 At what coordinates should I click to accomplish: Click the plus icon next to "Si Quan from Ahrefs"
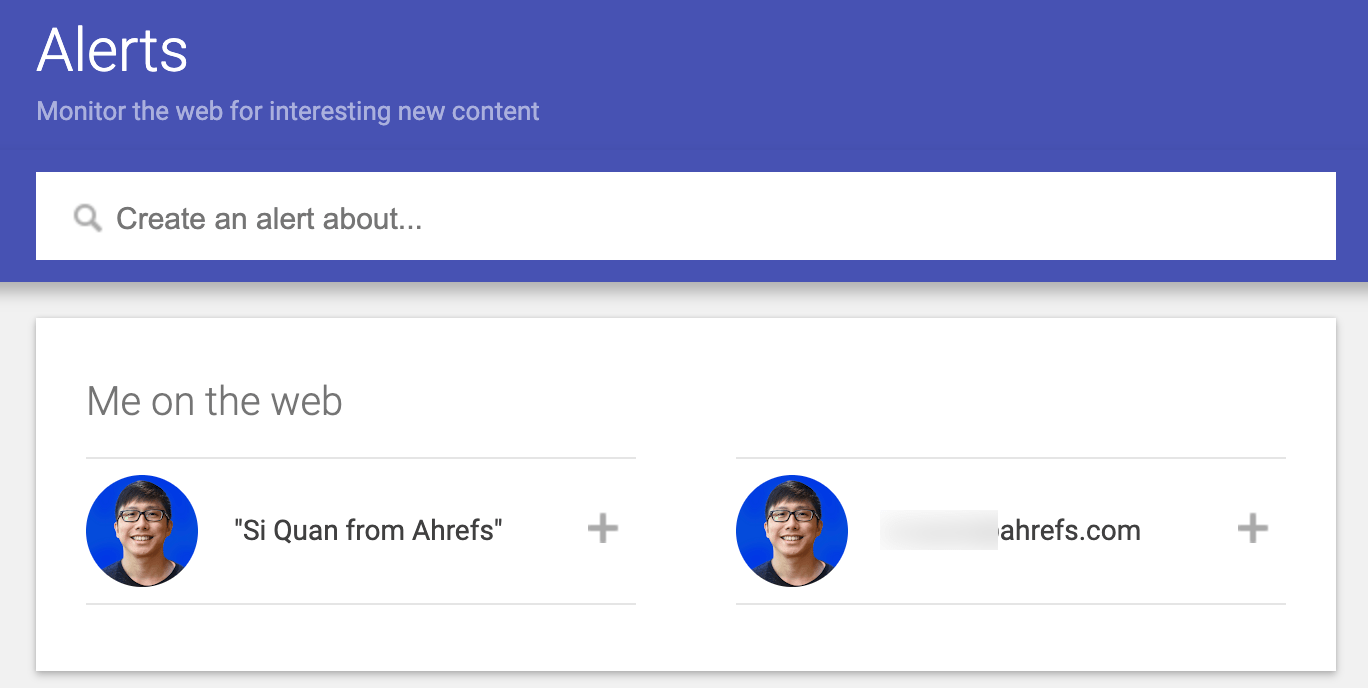click(602, 530)
